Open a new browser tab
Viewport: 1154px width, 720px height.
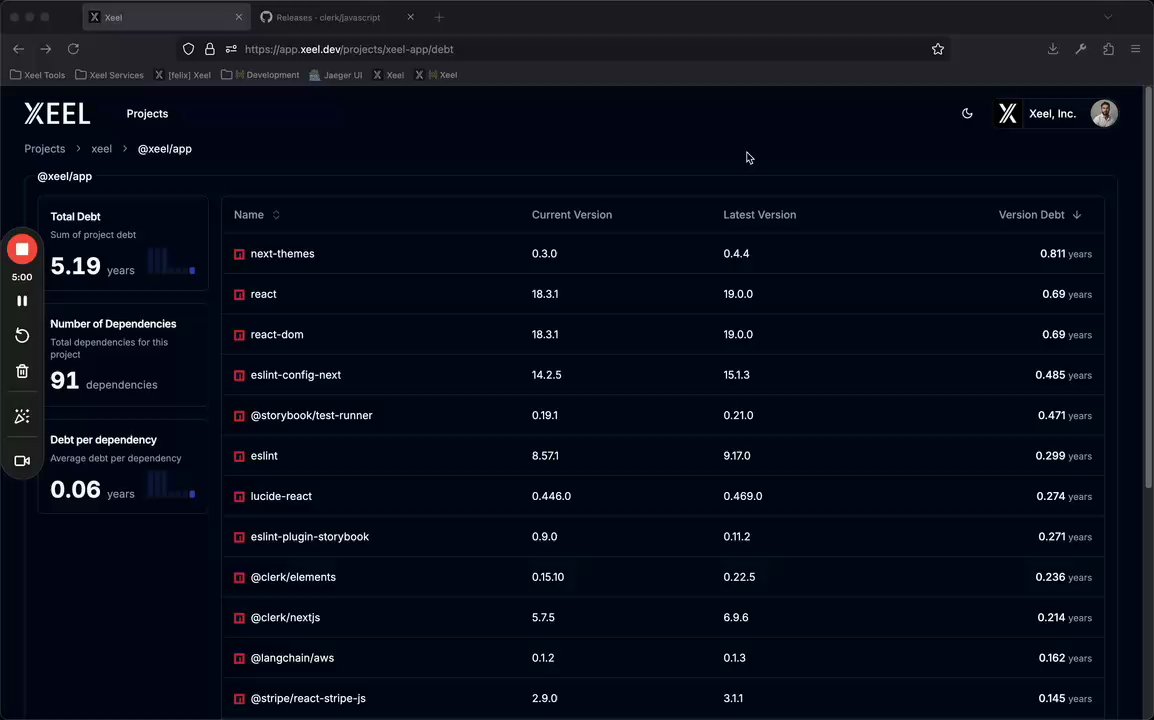click(439, 18)
